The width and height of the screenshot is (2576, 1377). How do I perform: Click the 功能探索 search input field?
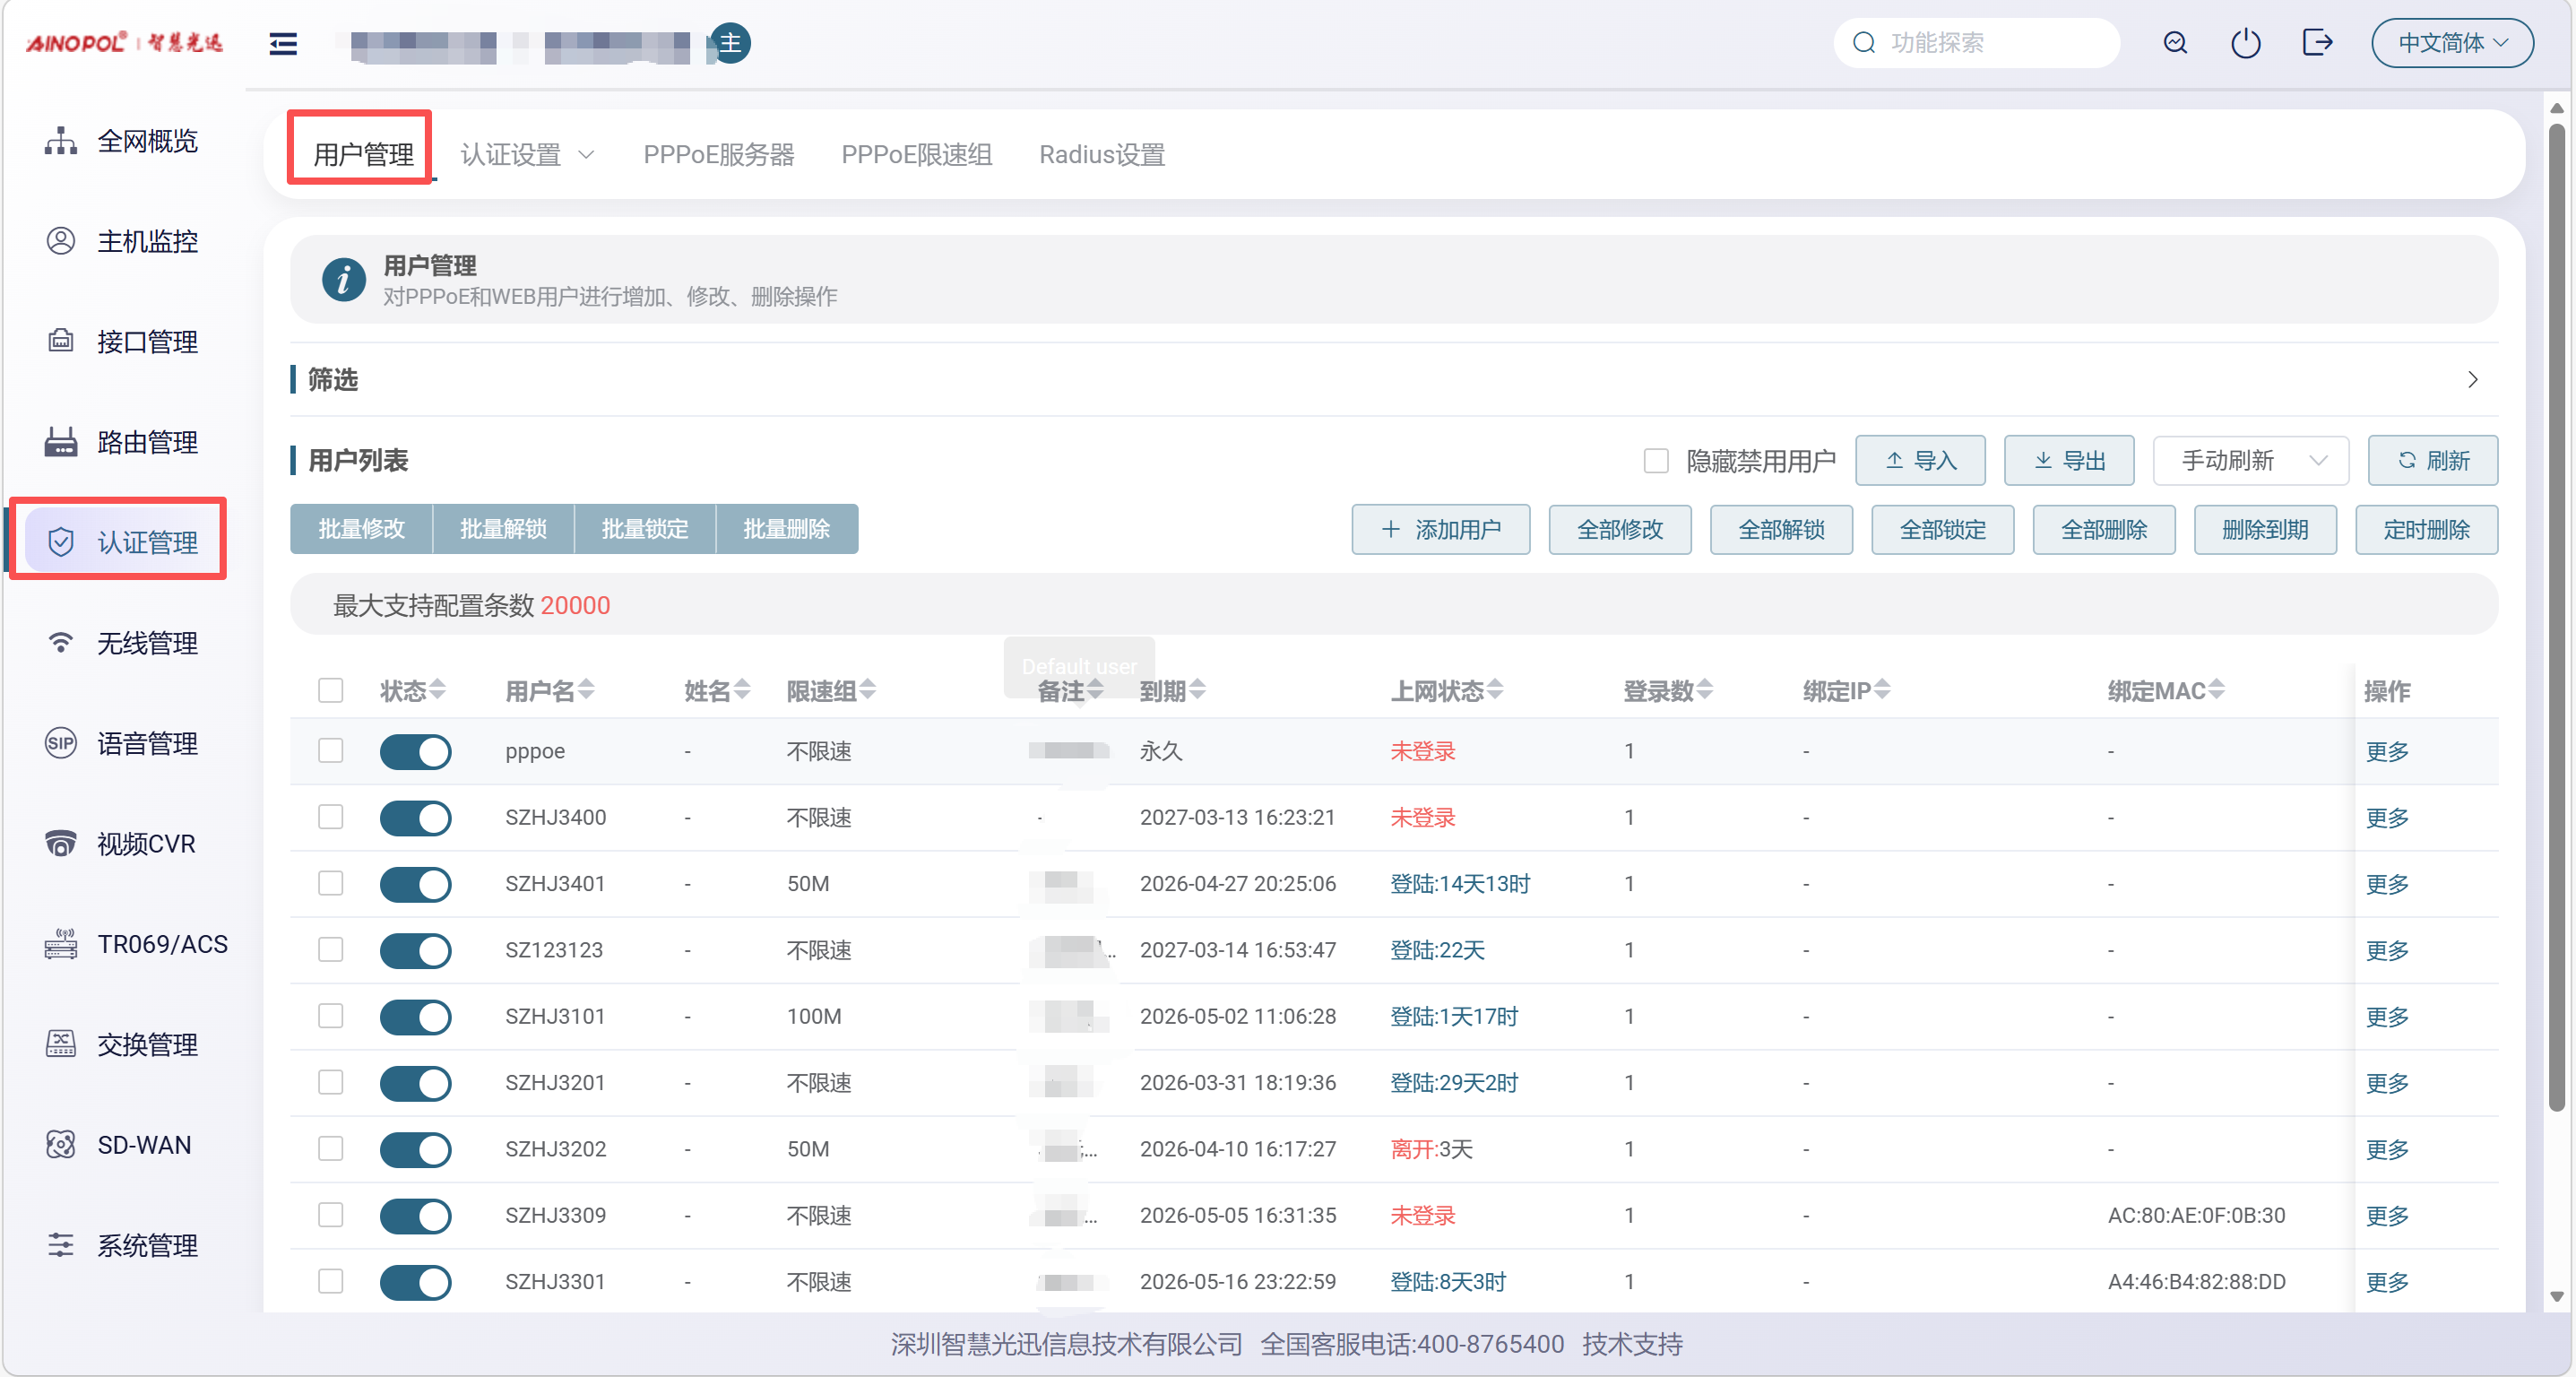click(1990, 43)
